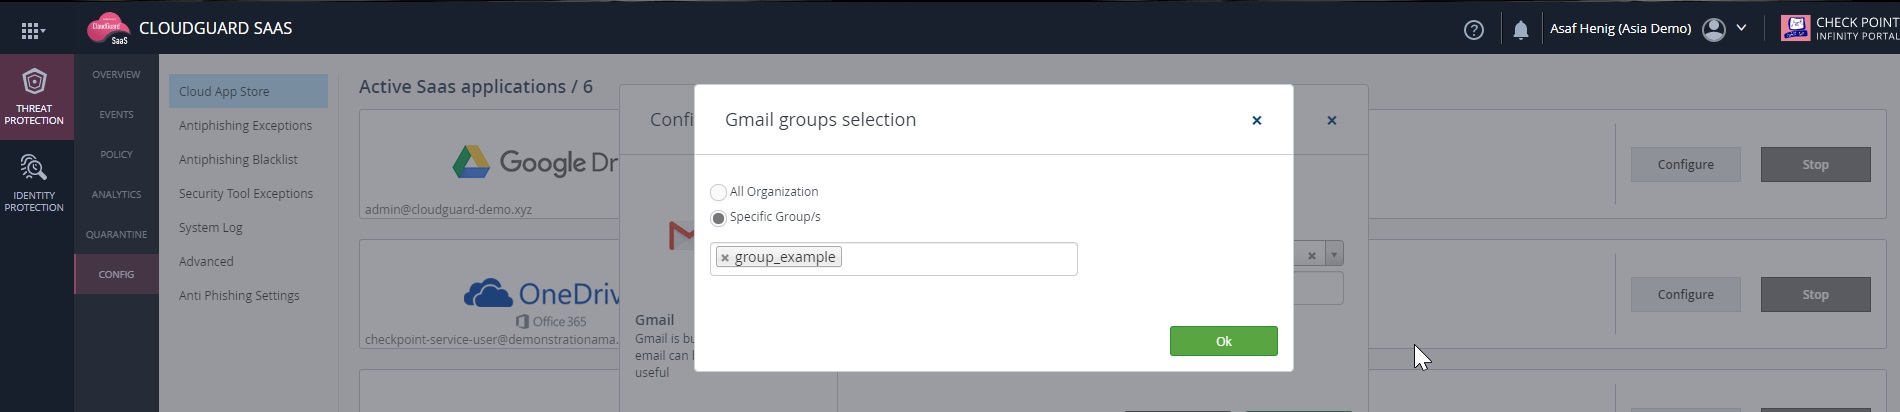This screenshot has height=412, width=1900.
Task: Click the Check Point Infinity Portal logo
Action: (1839, 28)
